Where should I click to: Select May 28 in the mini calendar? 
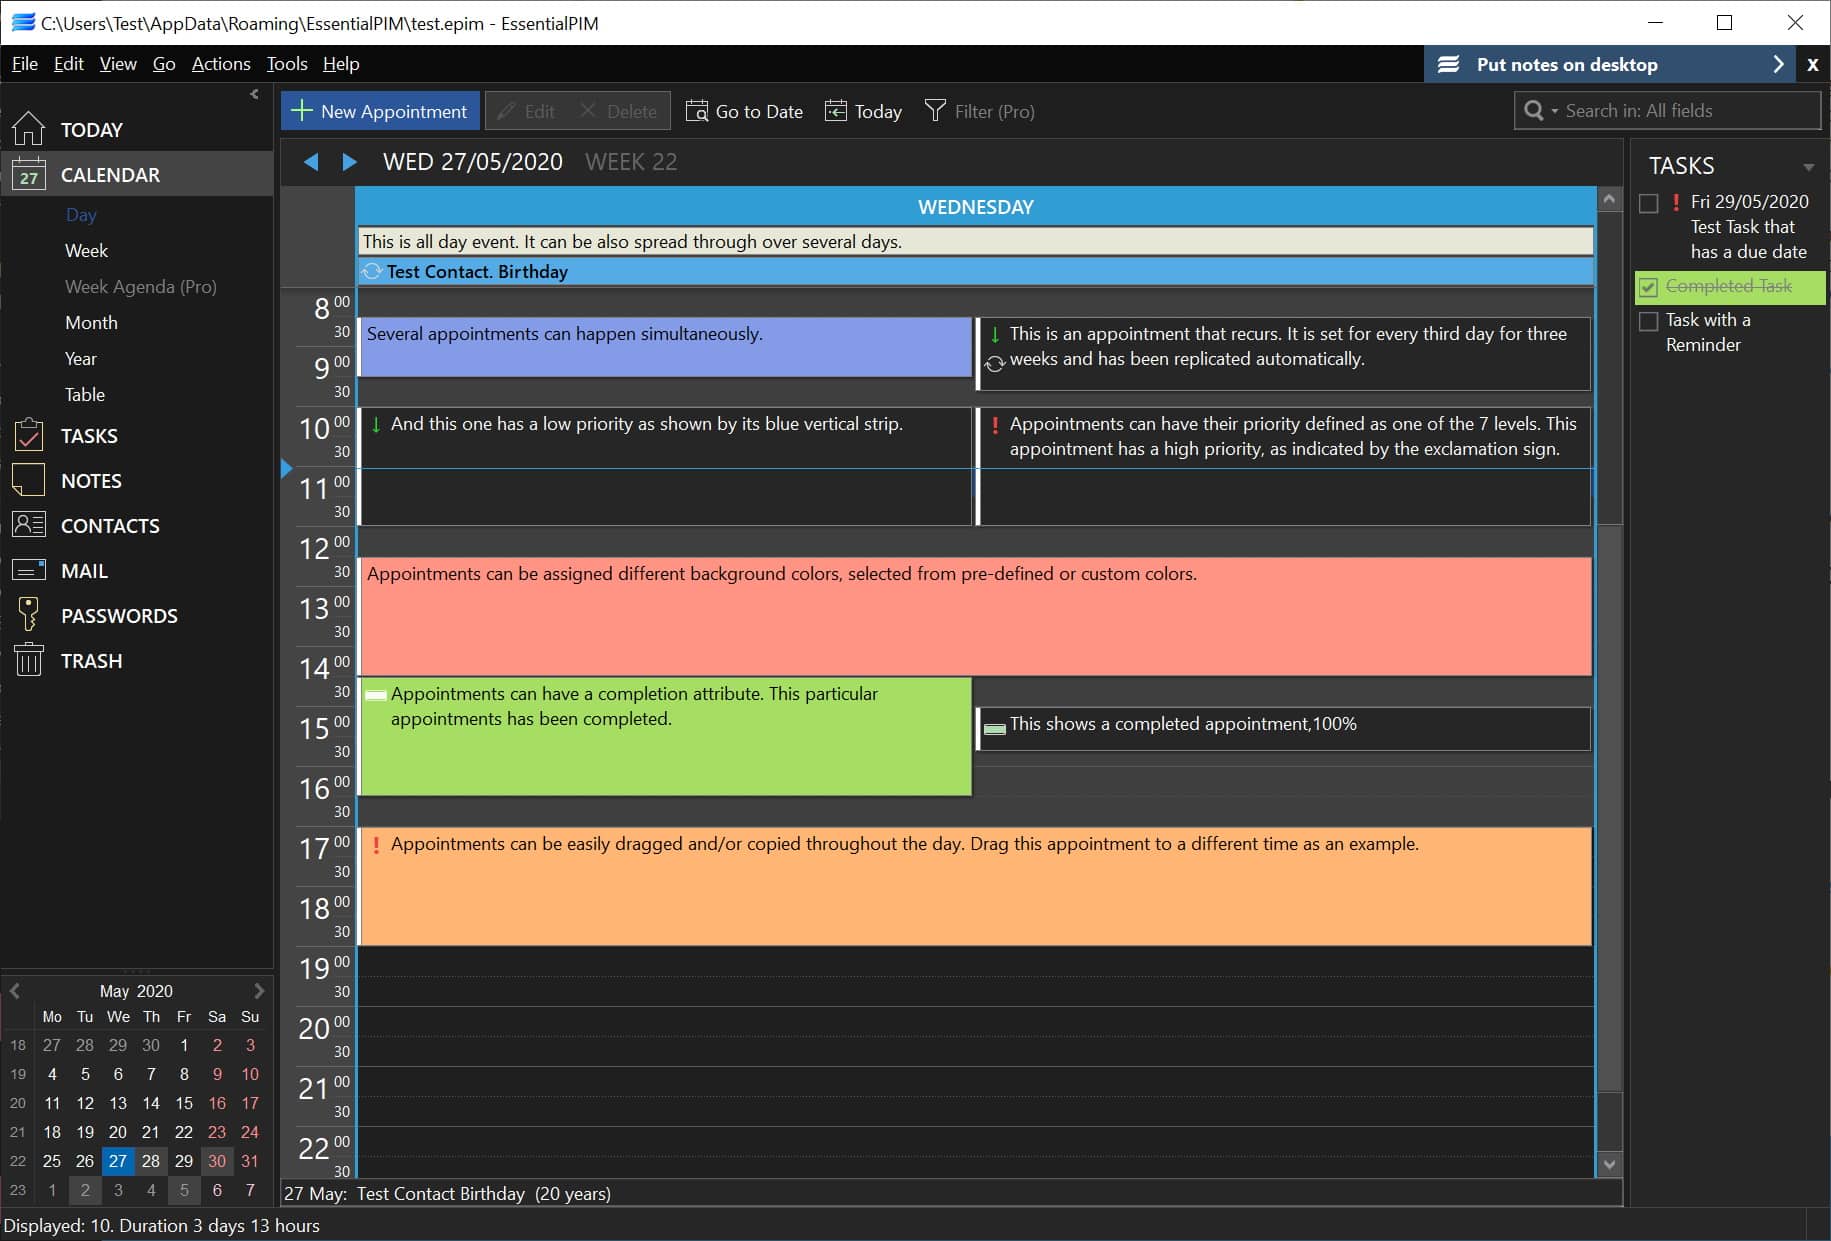tap(151, 1161)
